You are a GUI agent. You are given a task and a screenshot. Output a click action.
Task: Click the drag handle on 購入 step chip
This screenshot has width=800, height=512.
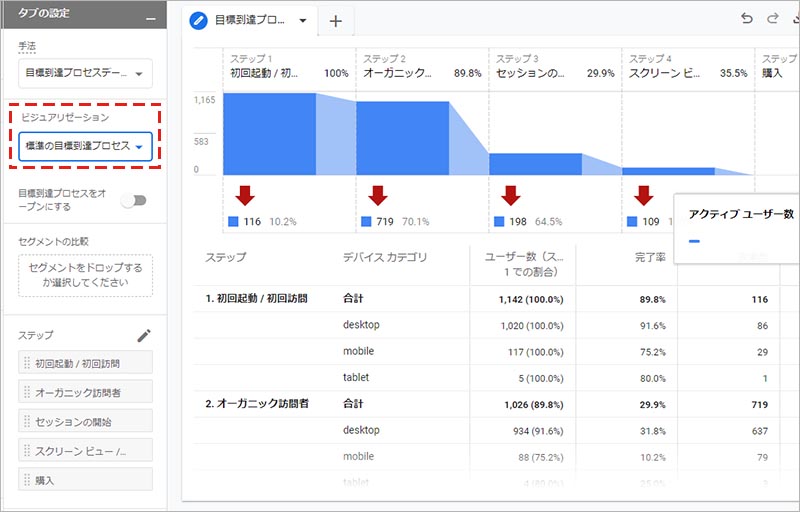point(27,480)
